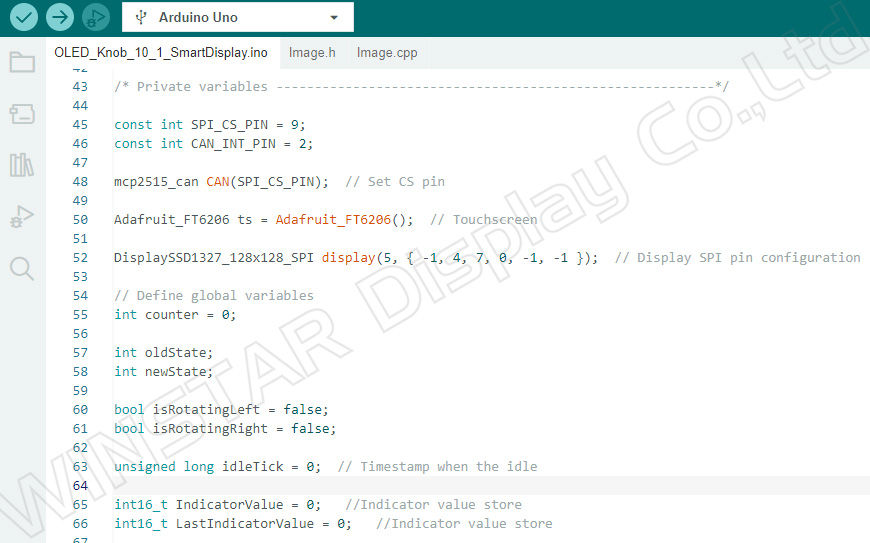Place cursor on empty highlighted line 64
This screenshot has width=870, height=543.
coord(492,486)
